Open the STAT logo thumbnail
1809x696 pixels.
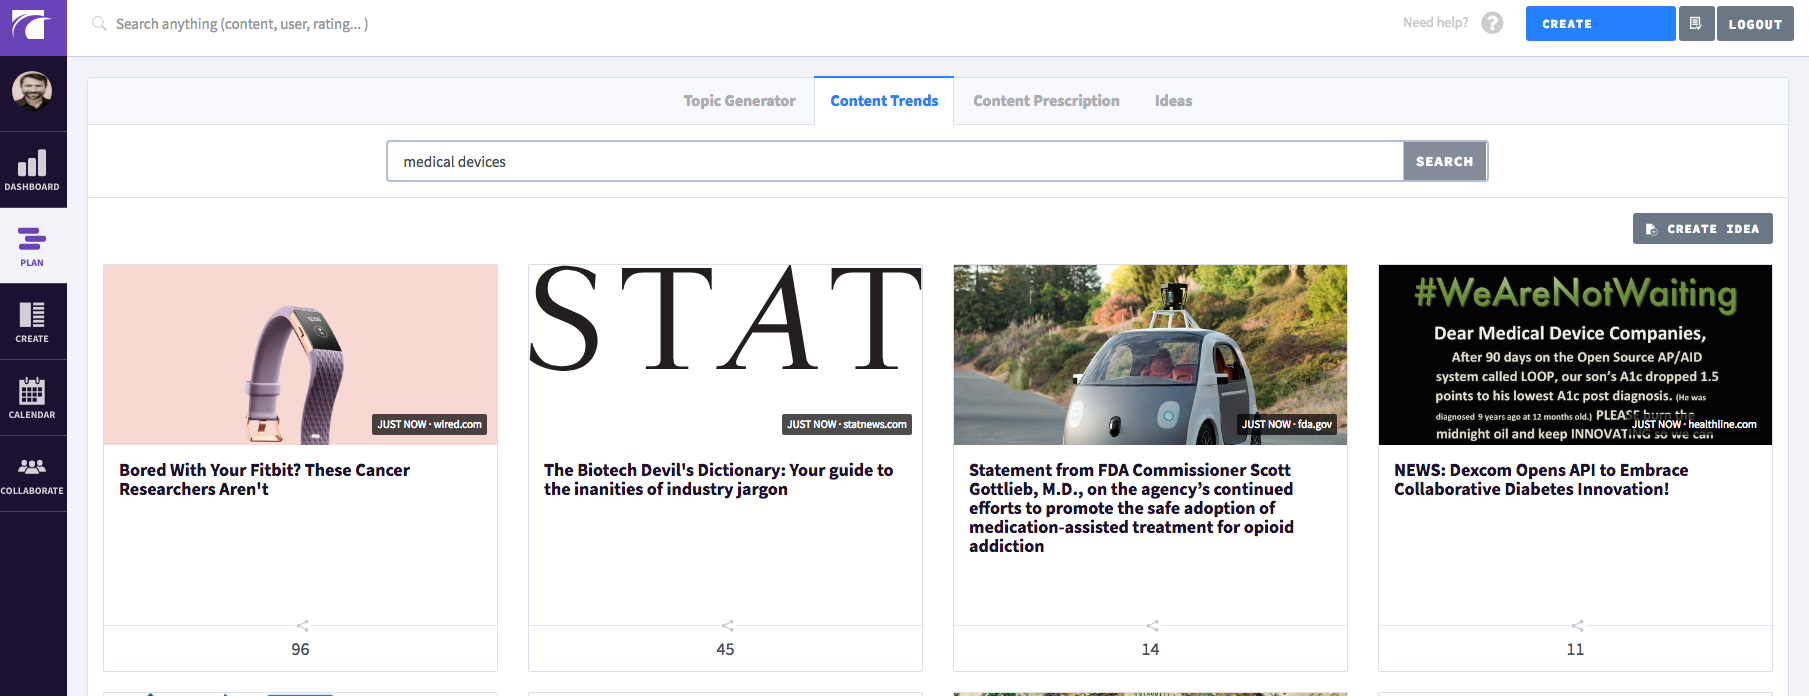pos(725,355)
